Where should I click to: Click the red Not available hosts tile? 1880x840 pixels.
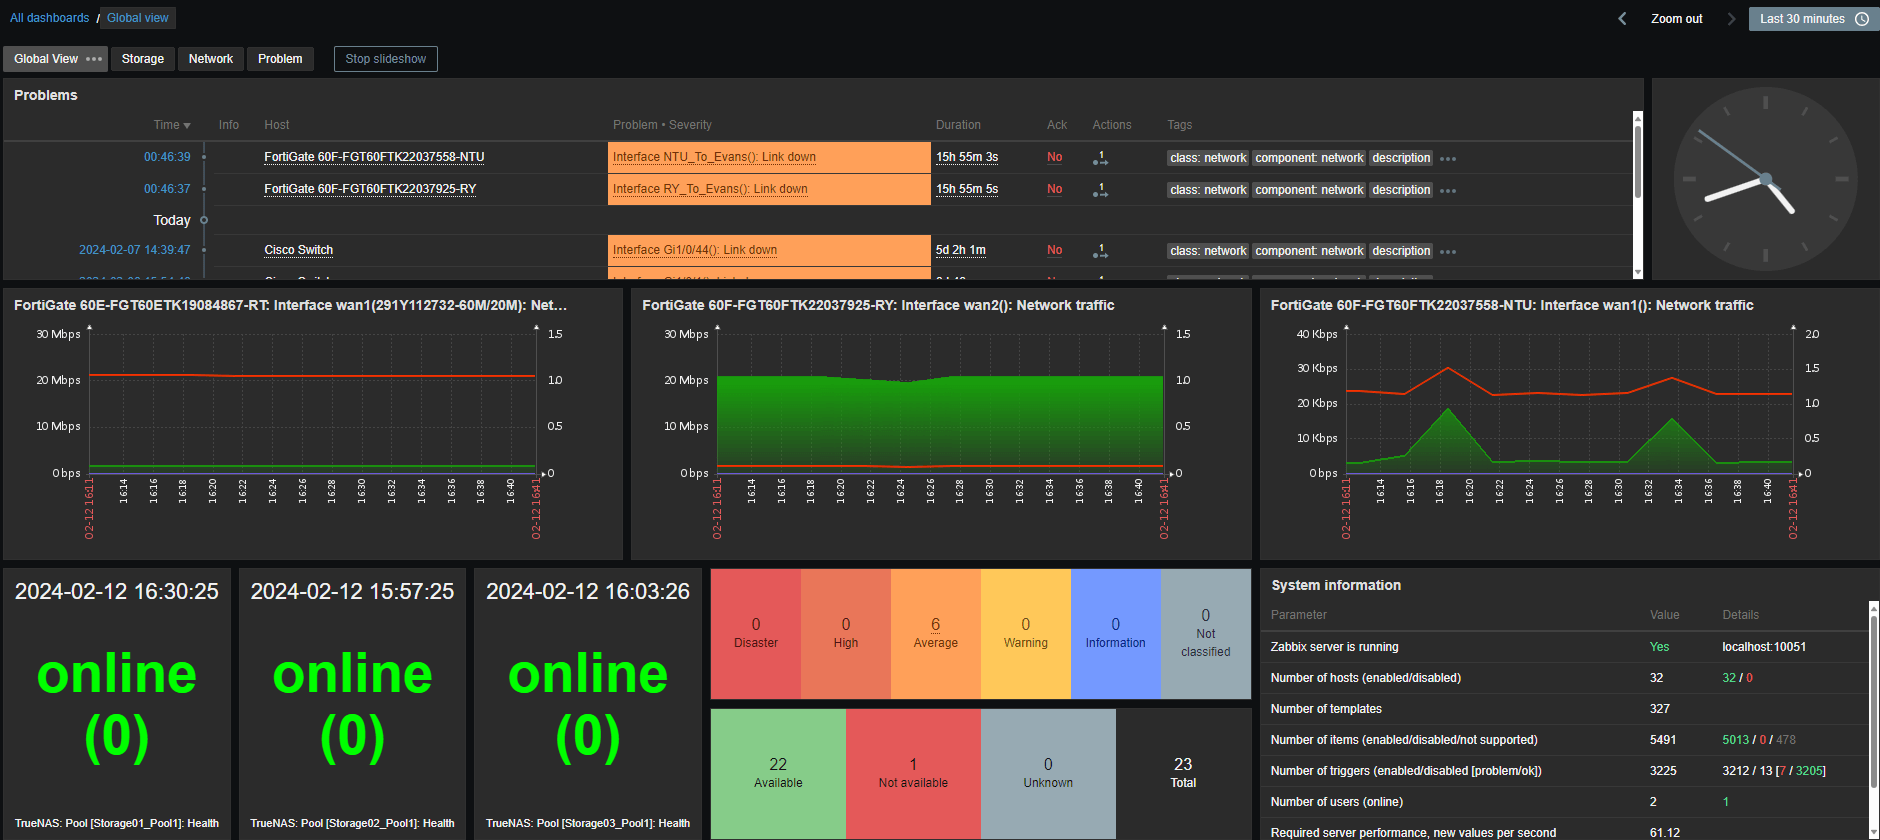pos(913,772)
